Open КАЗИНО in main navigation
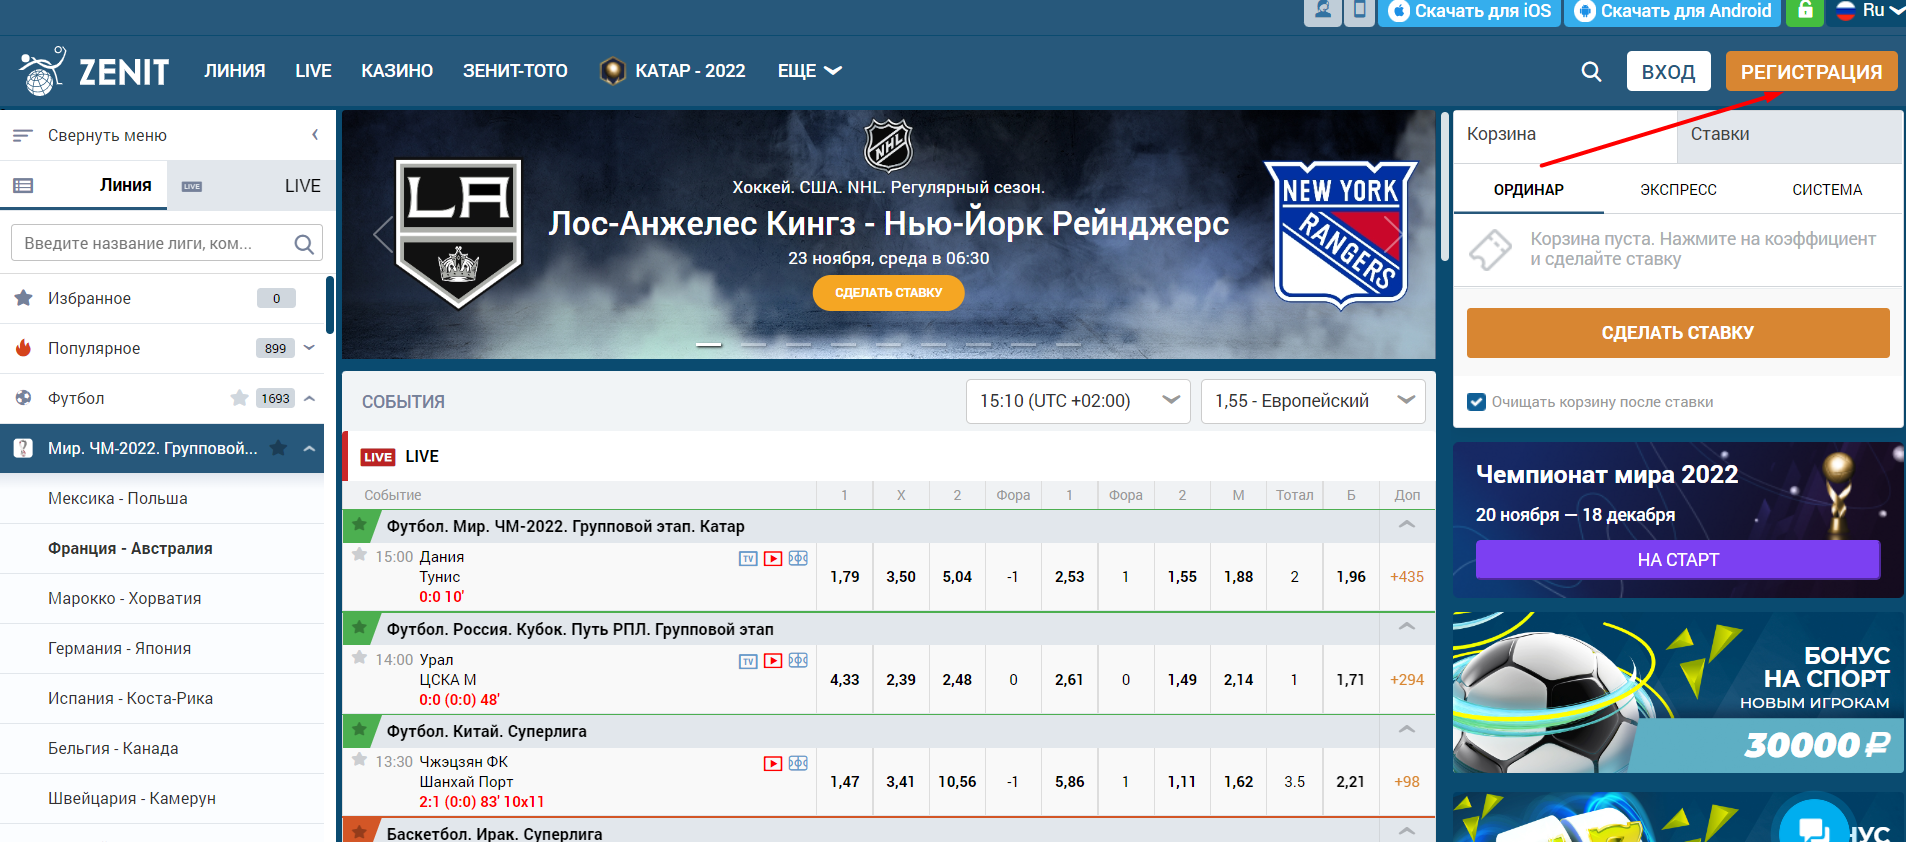 tap(397, 71)
